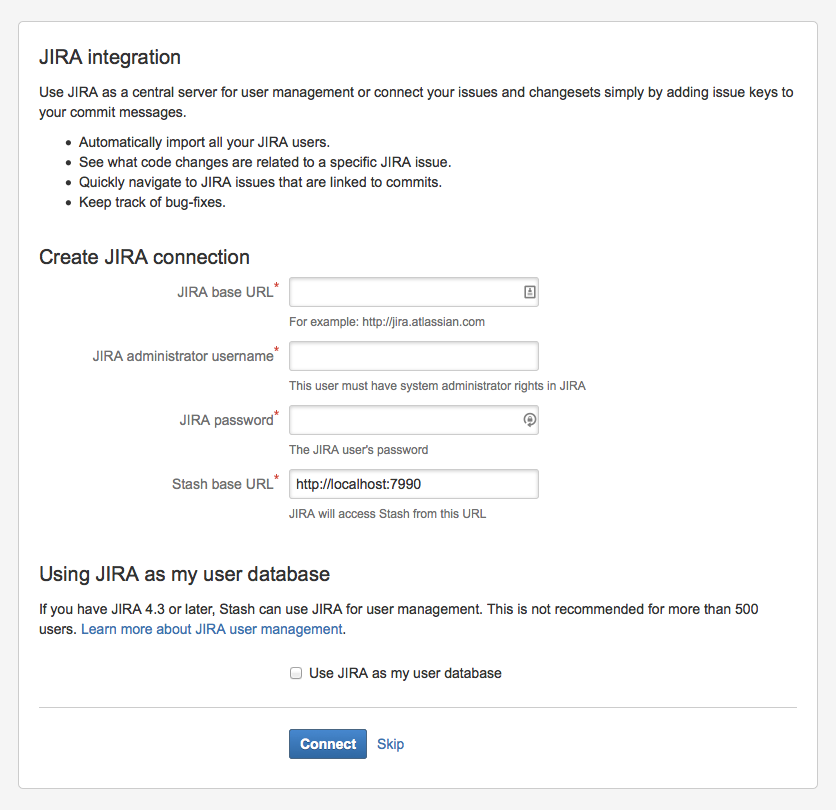
Task: Click 'The JIRA user's password' hint text
Action: pyautogui.click(x=358, y=450)
